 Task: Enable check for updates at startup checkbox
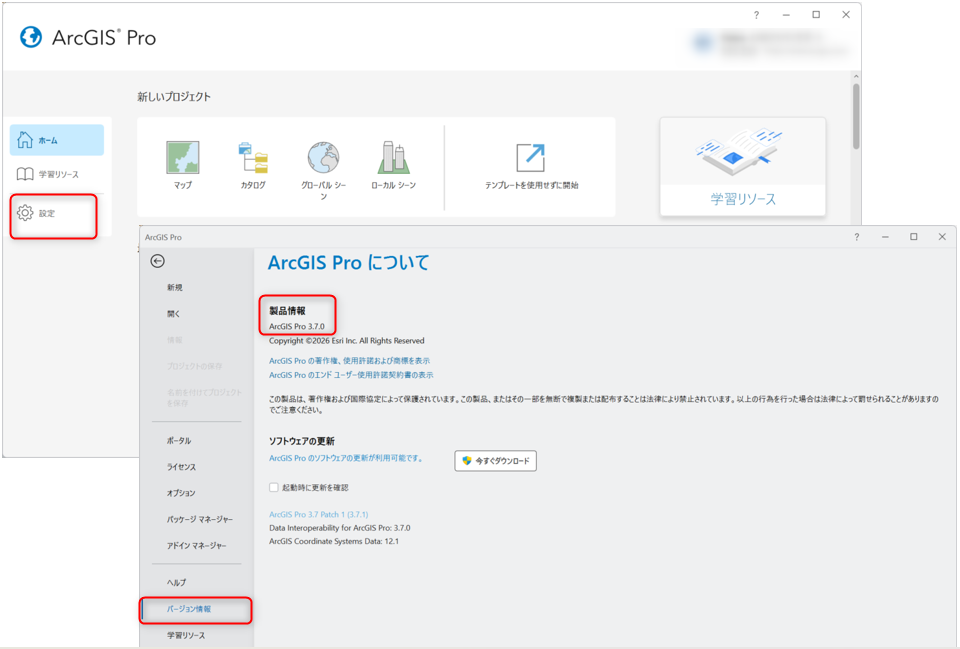point(274,487)
